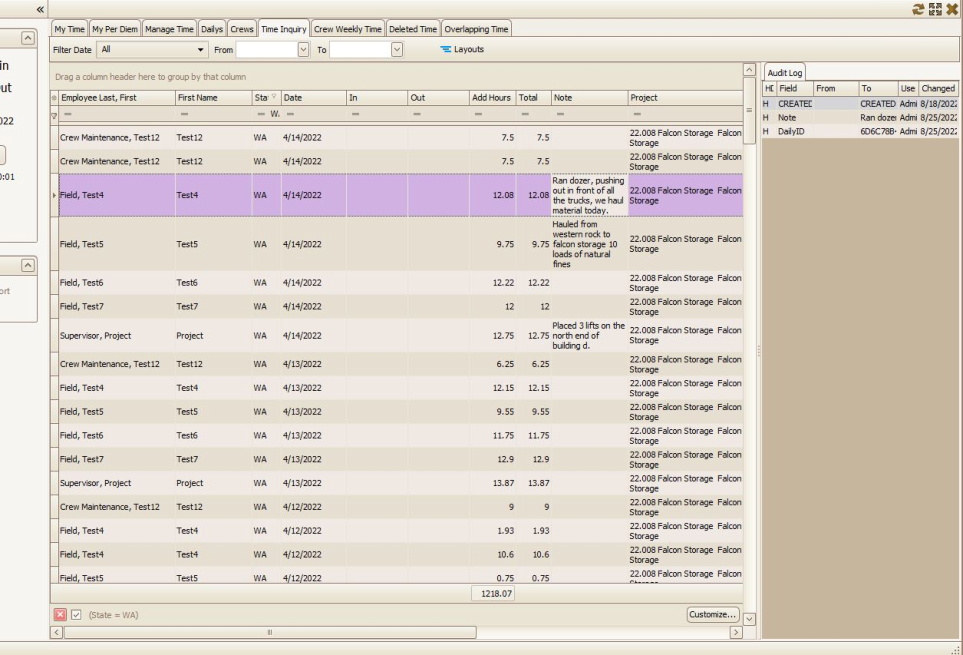Collapse the upper left sidebar panel
The width and height of the screenshot is (963, 655).
click(x=28, y=37)
